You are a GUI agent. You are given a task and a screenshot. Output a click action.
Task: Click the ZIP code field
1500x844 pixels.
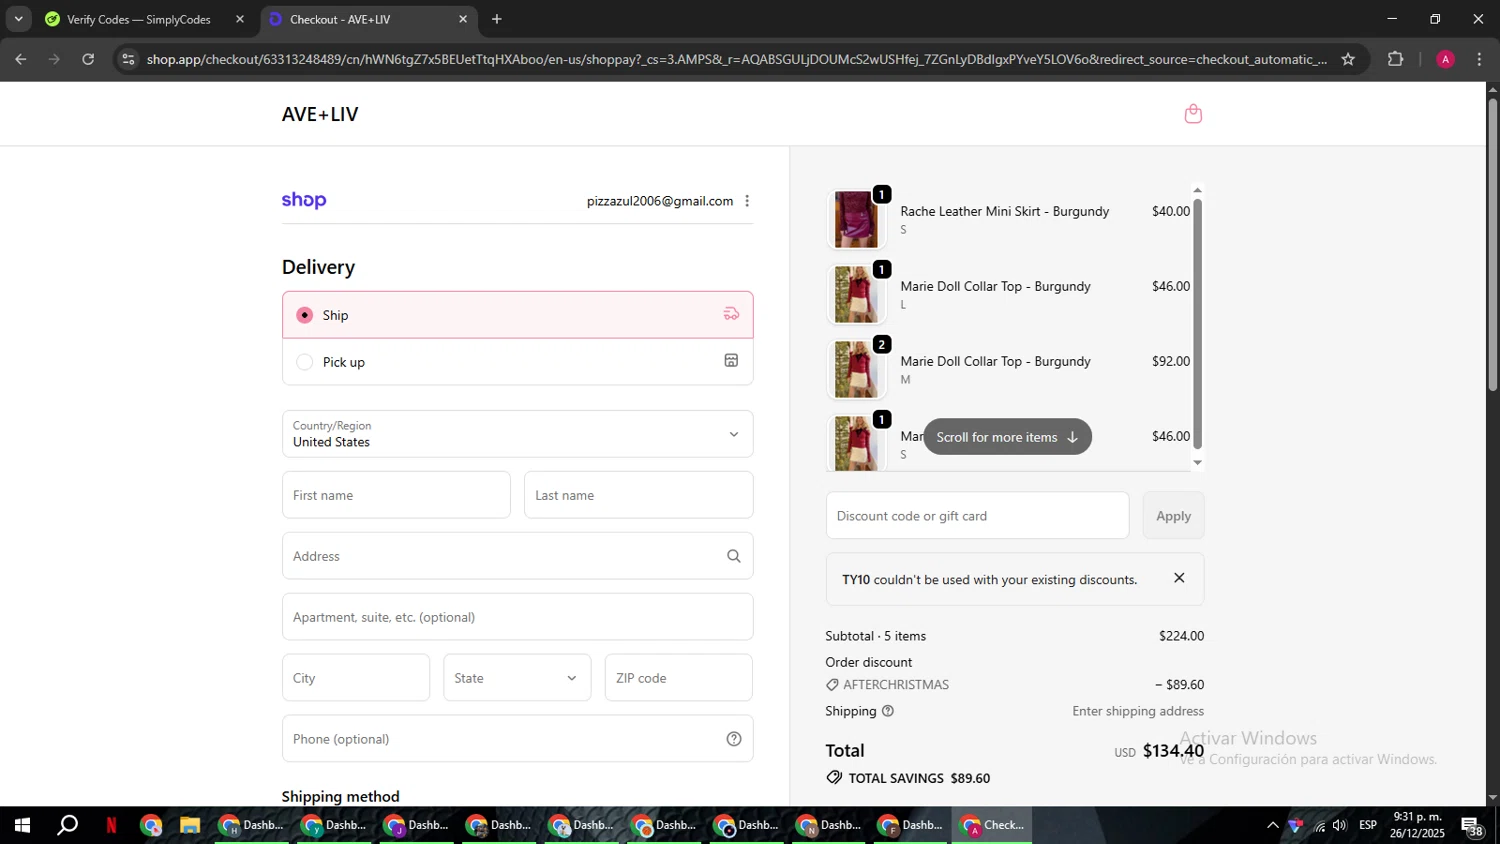pos(679,678)
